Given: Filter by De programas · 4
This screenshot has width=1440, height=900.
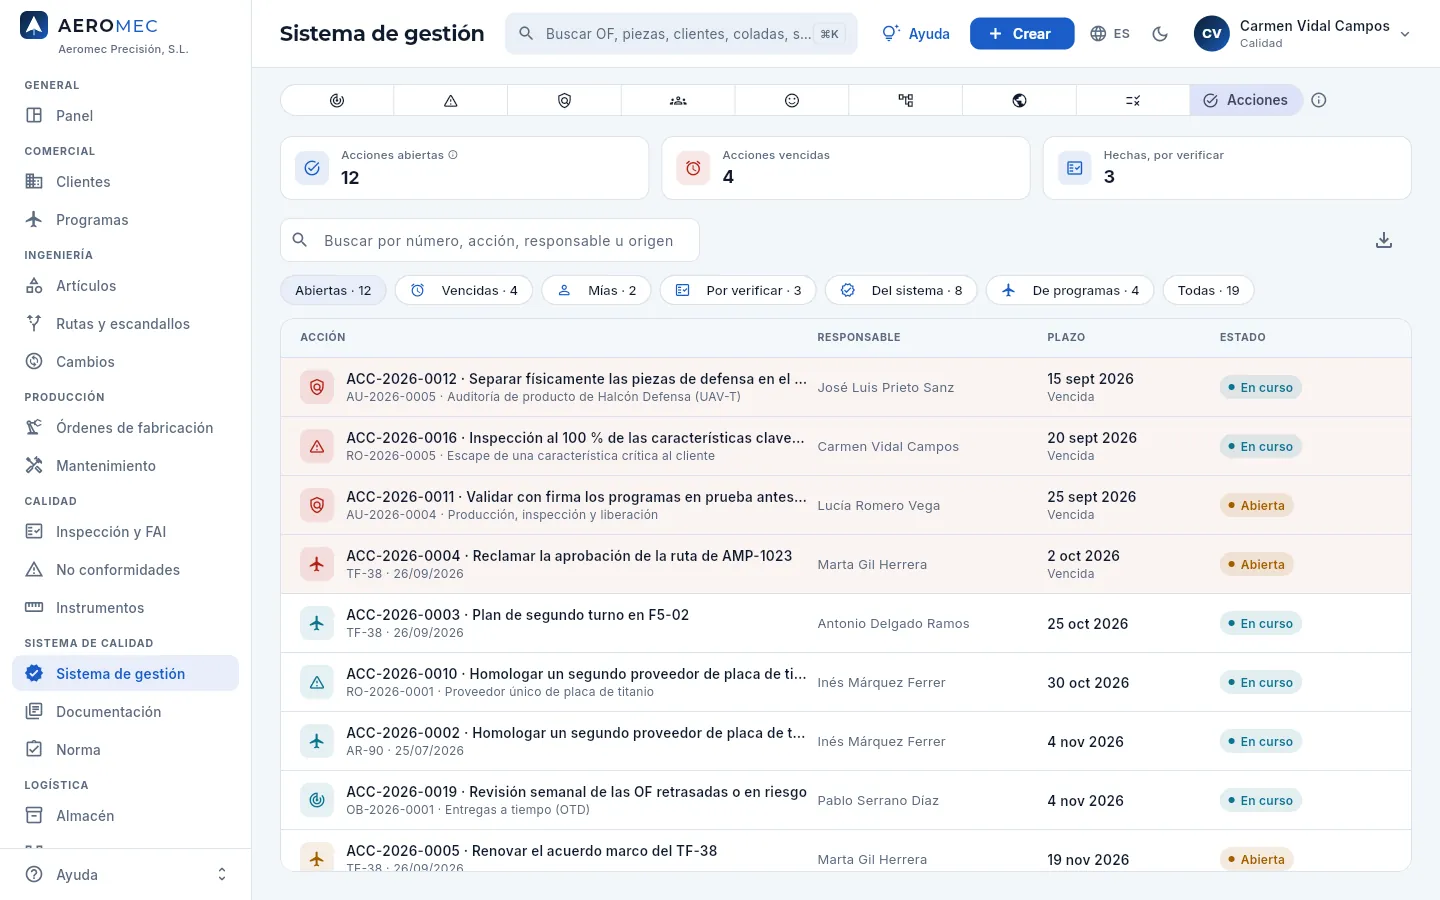Looking at the screenshot, I should (1070, 290).
